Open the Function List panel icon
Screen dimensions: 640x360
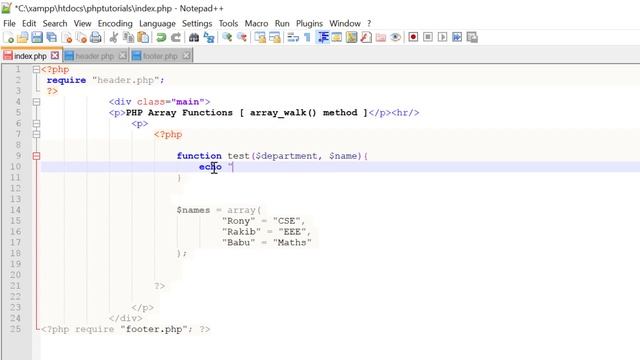366,38
